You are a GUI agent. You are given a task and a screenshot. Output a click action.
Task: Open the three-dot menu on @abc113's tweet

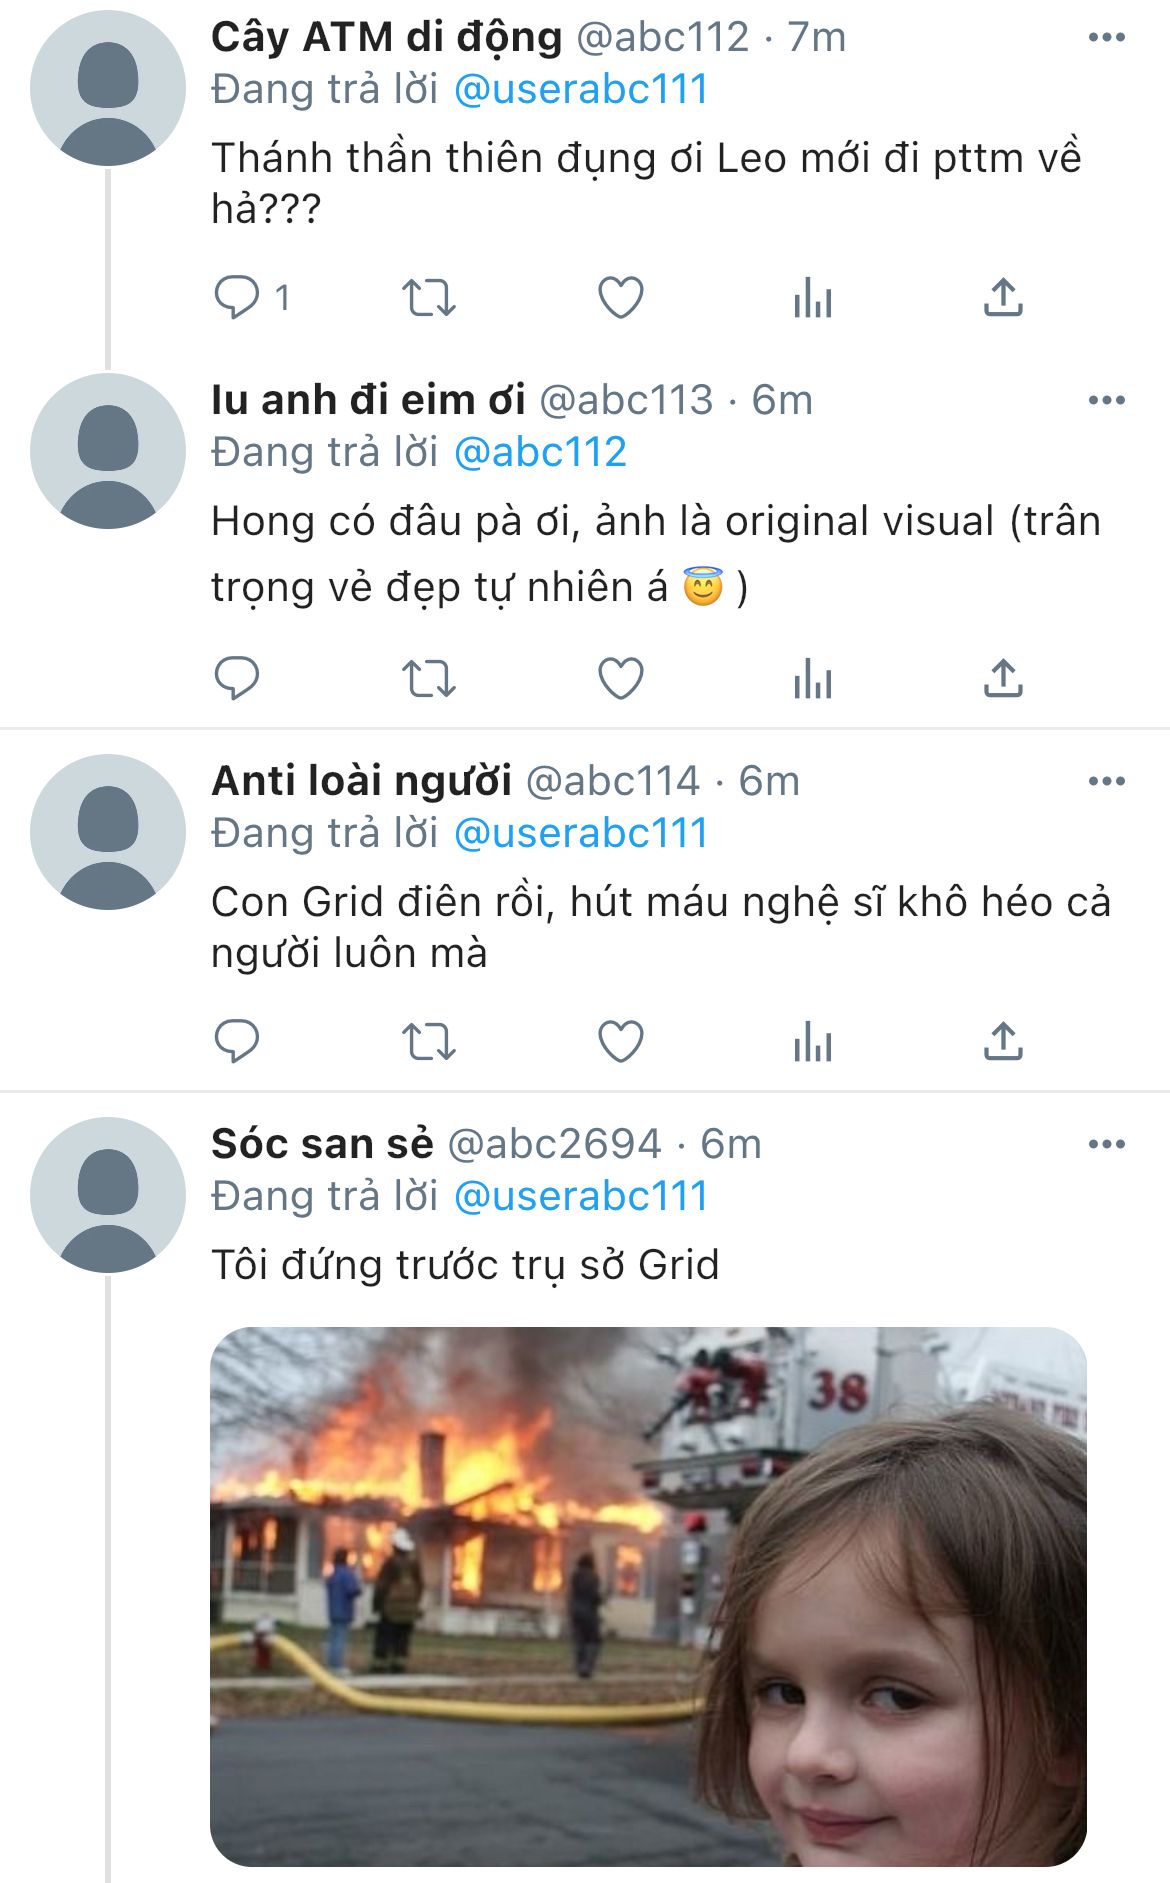[x=1106, y=400]
